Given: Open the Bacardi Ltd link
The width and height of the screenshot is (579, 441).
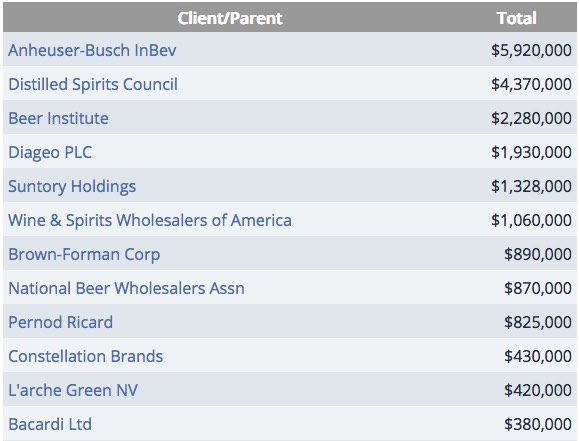Looking at the screenshot, I should point(50,424).
